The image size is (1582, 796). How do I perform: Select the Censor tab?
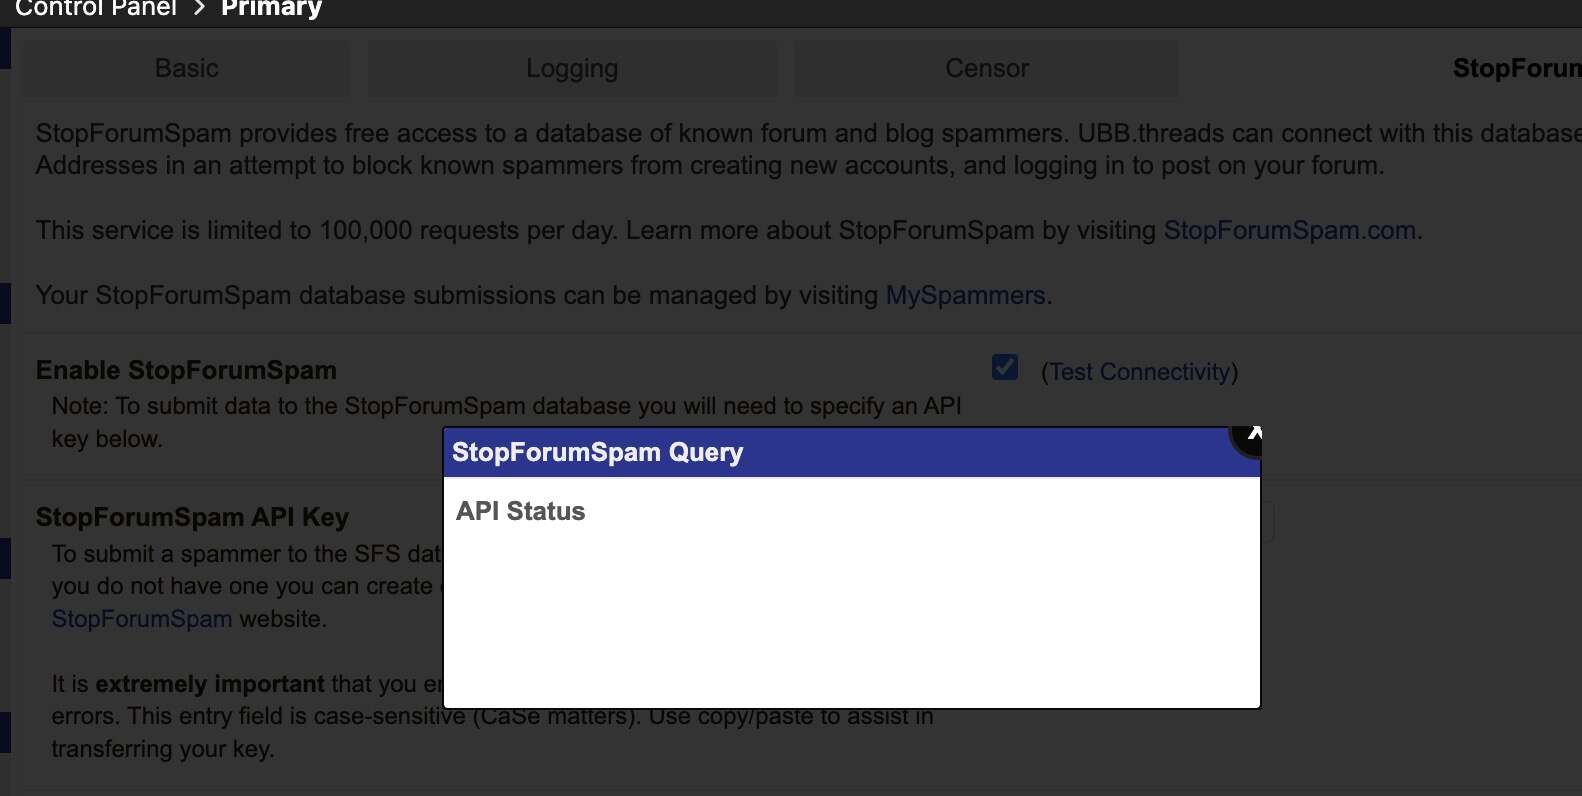987,68
